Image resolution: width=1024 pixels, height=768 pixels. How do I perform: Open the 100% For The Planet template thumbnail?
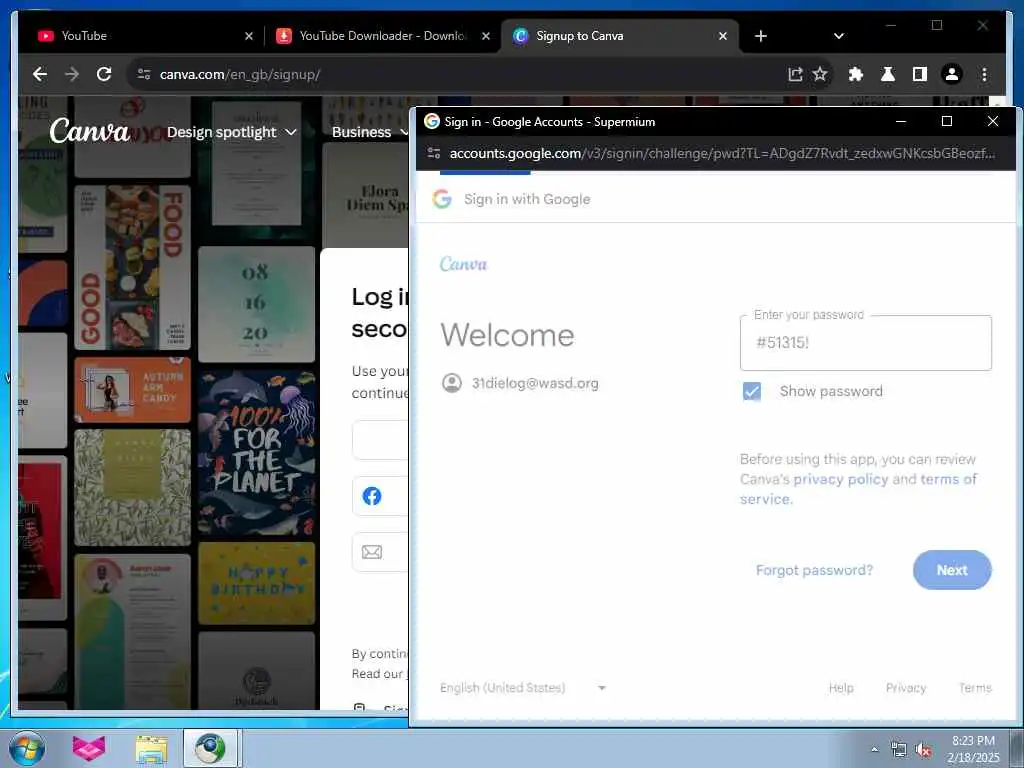(257, 452)
